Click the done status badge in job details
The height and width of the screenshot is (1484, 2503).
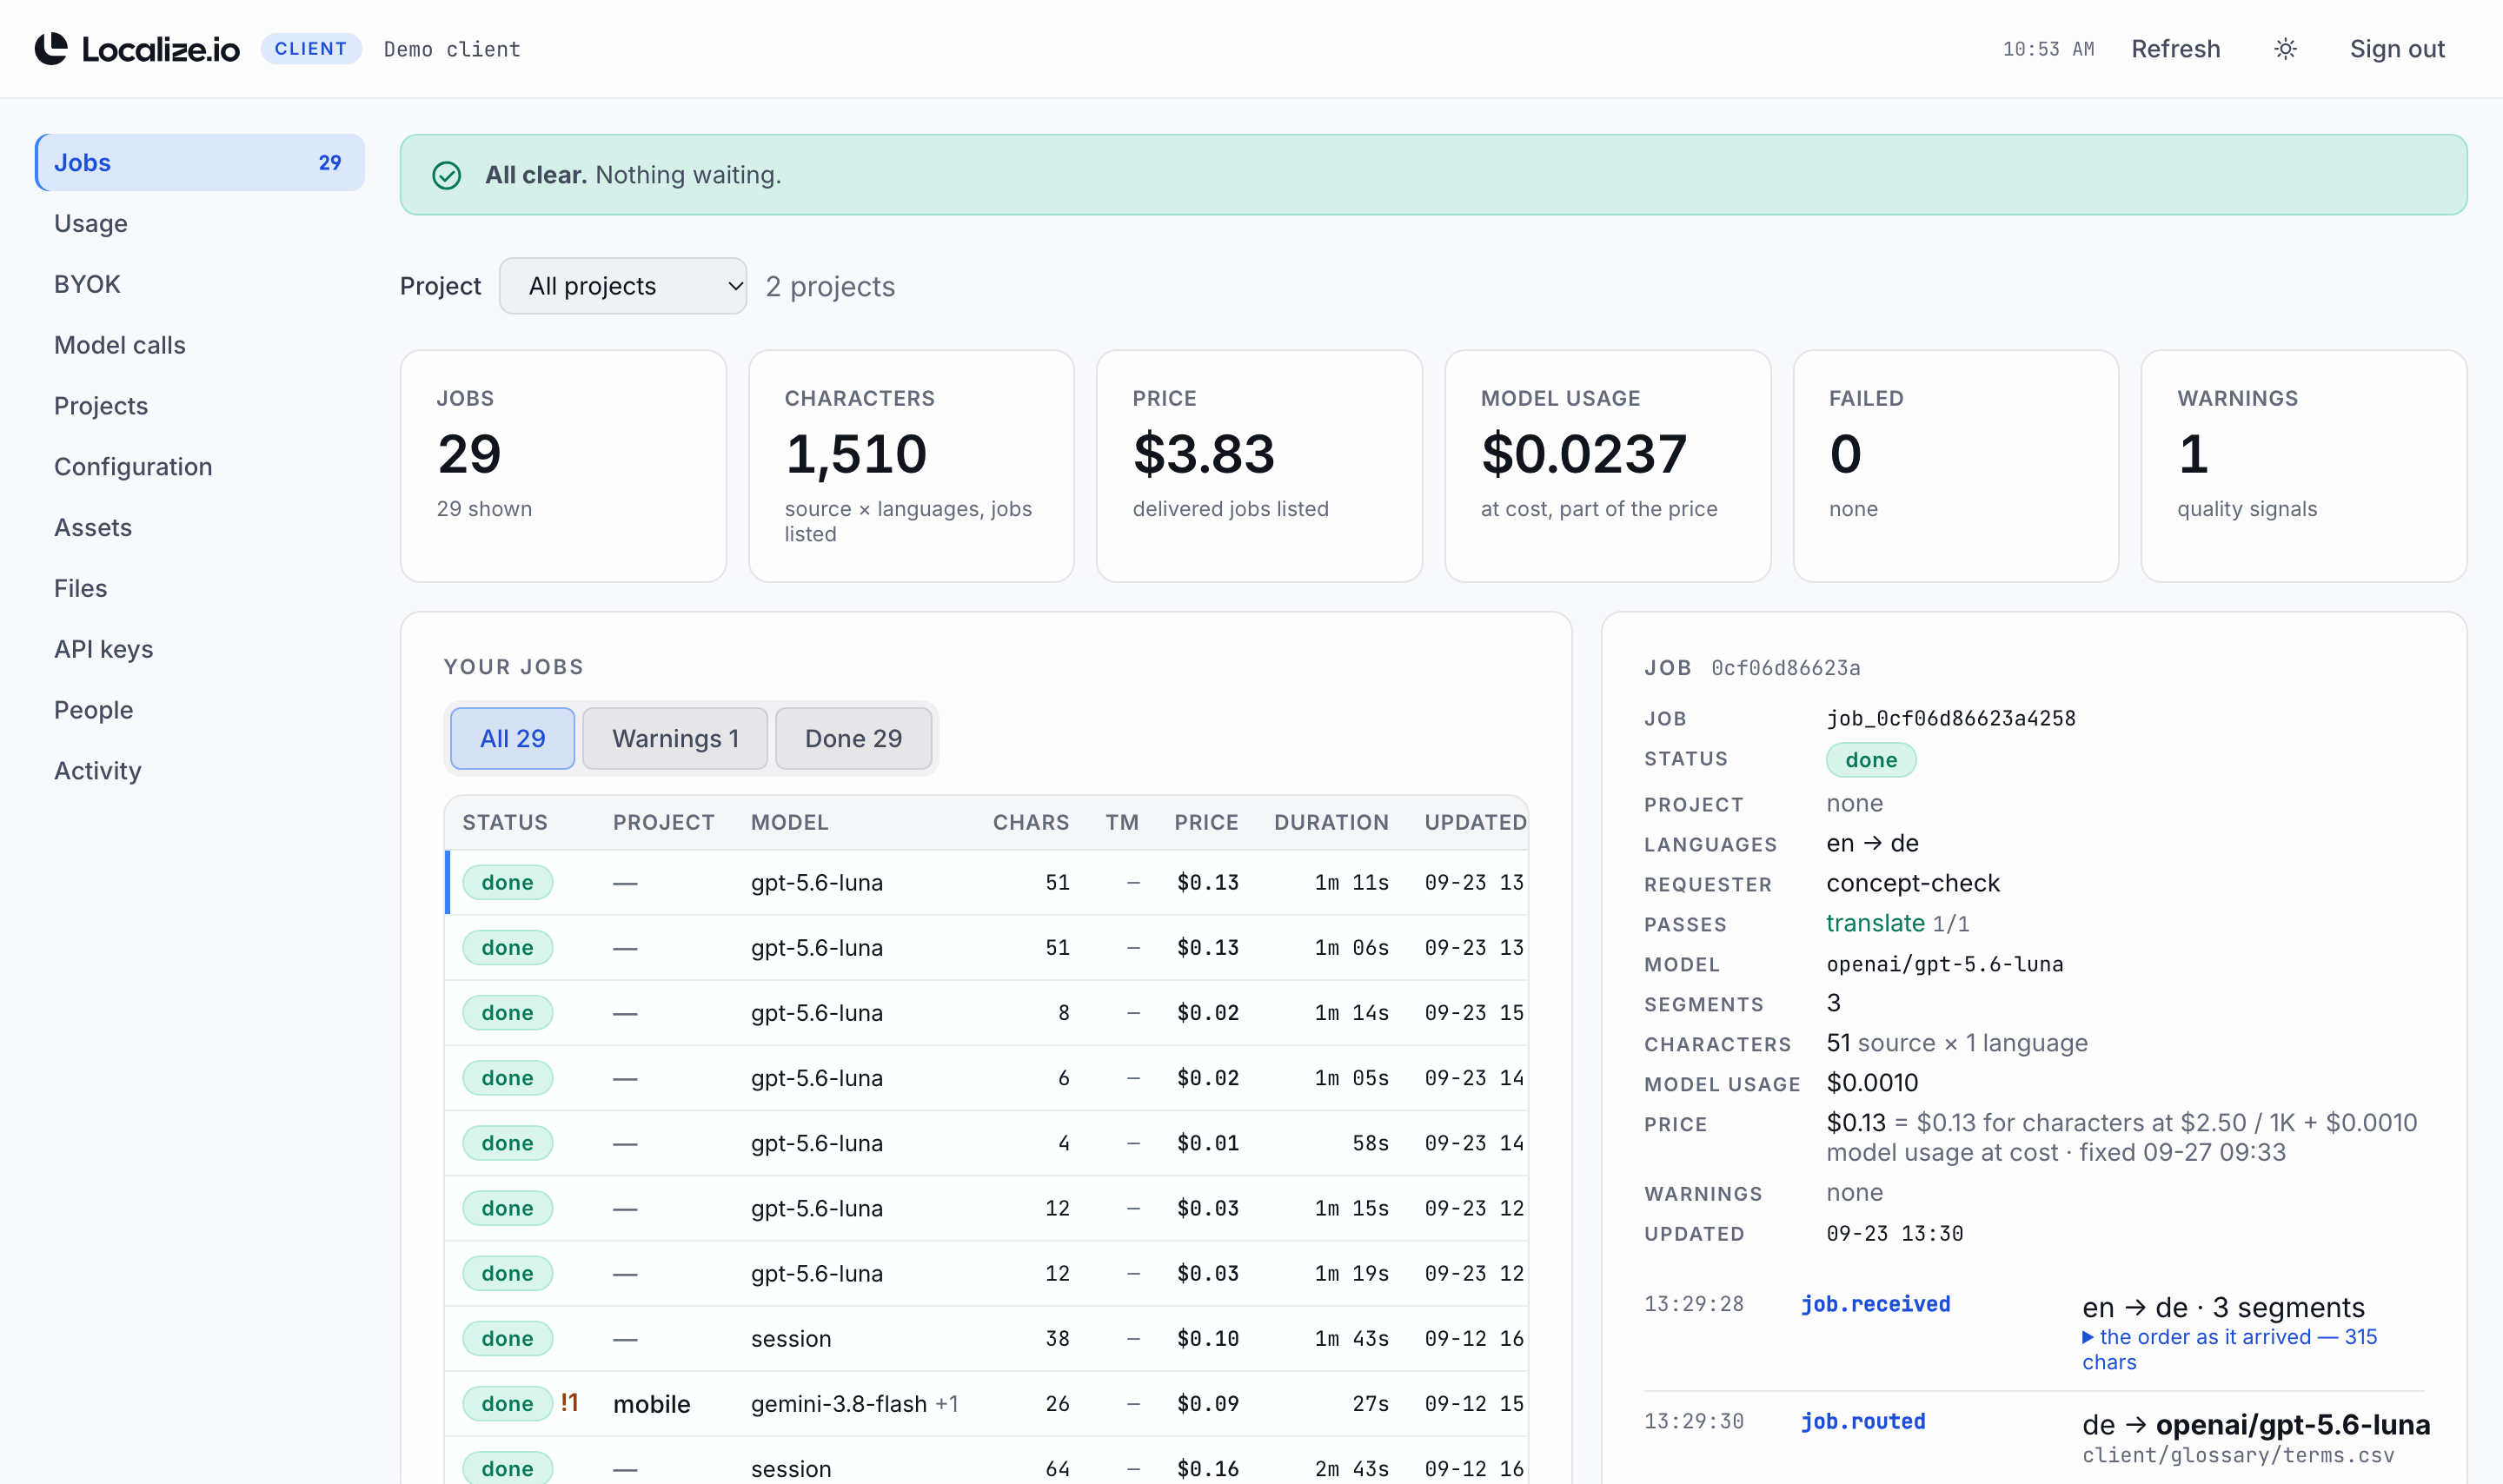tap(1870, 760)
